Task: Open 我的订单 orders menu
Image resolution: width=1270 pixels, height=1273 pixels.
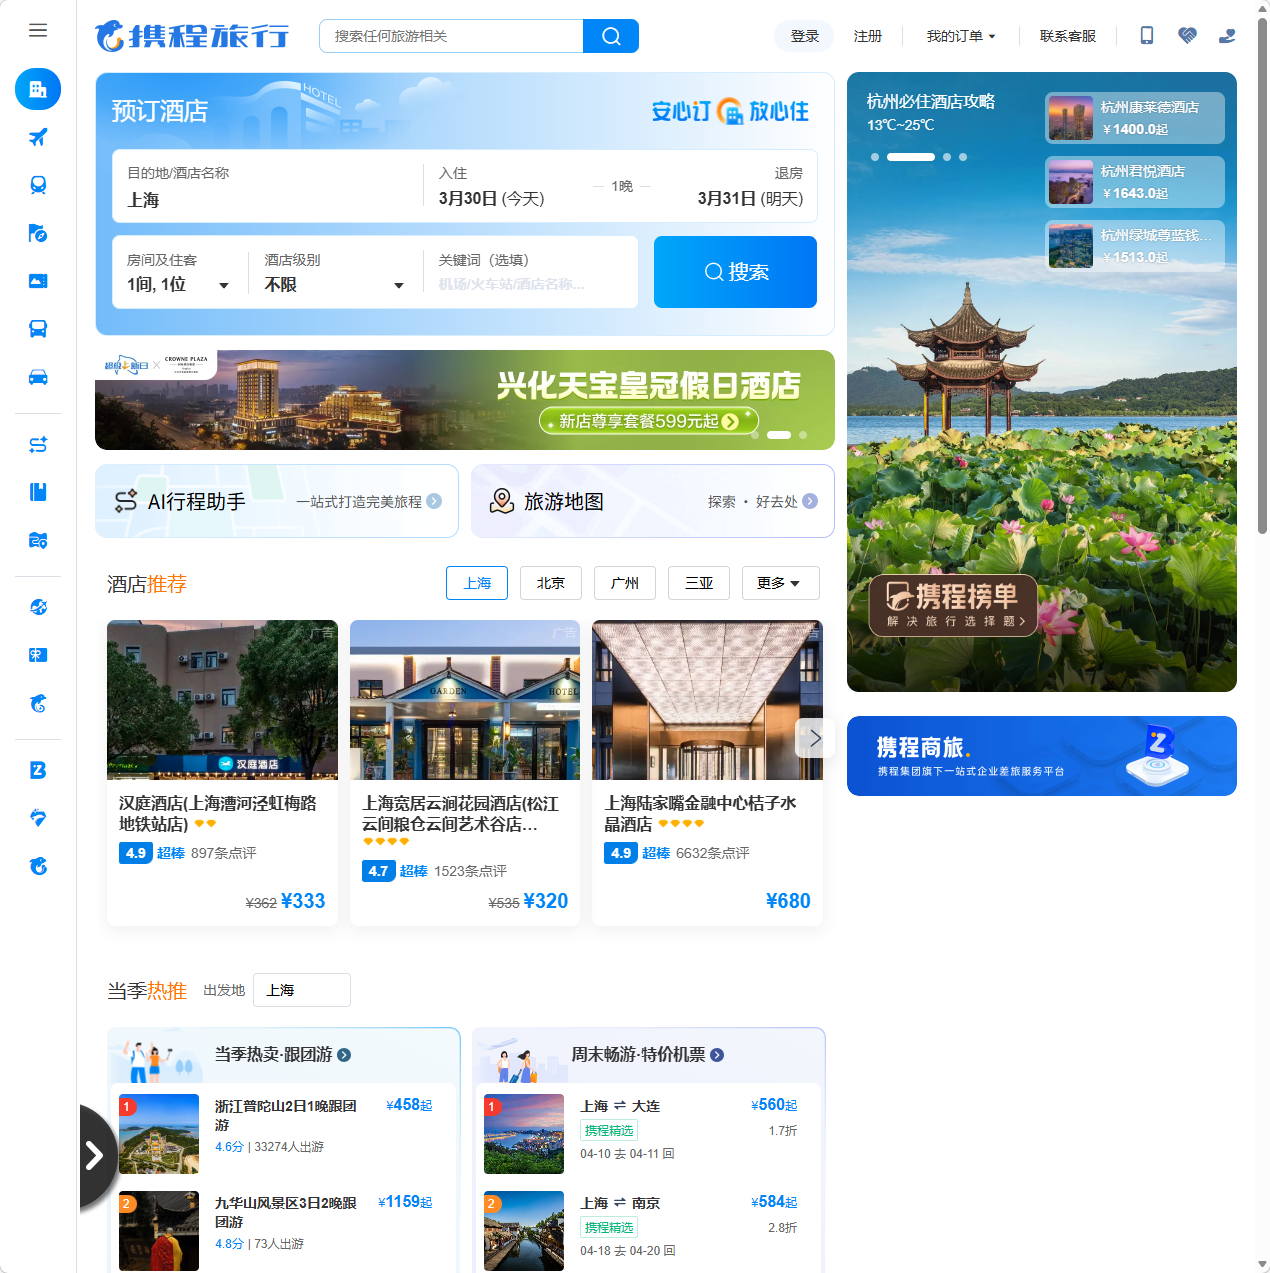Action: click(x=959, y=35)
